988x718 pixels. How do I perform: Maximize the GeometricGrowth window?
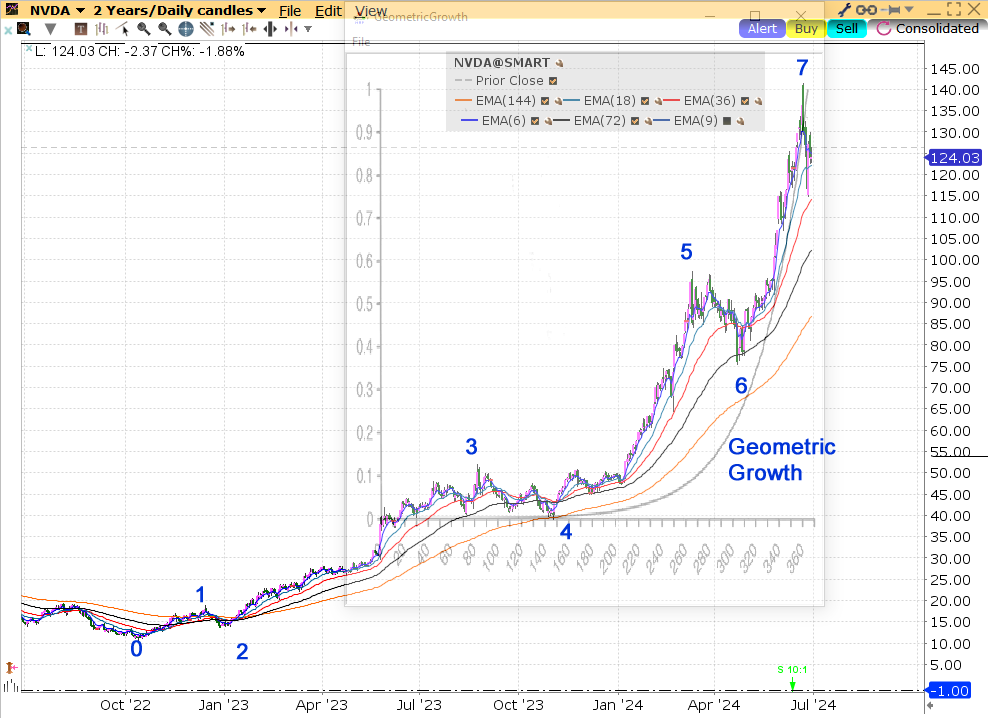click(x=755, y=15)
